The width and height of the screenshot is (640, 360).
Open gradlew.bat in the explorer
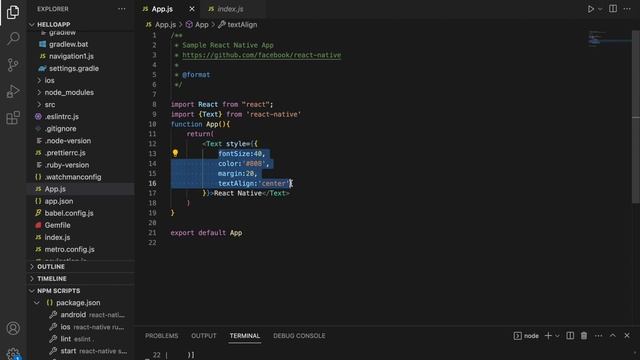pos(81,44)
